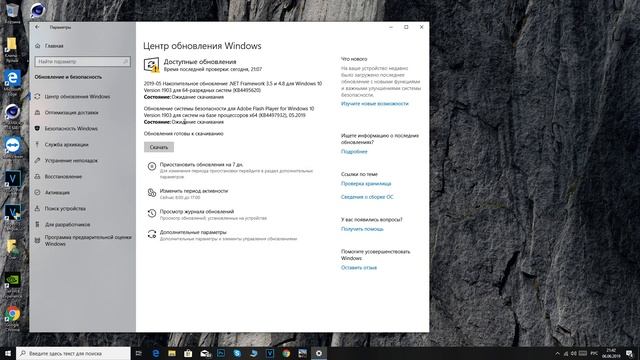Open the taskbar clock and date
This screenshot has width=640, height=360.
pyautogui.click(x=611, y=353)
